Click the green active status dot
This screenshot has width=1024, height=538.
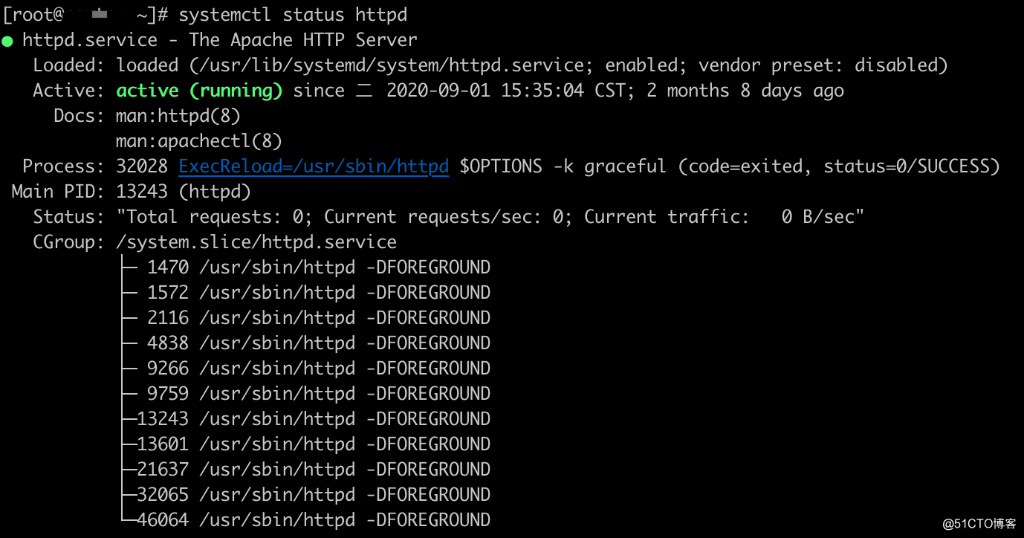[x=7, y=41]
